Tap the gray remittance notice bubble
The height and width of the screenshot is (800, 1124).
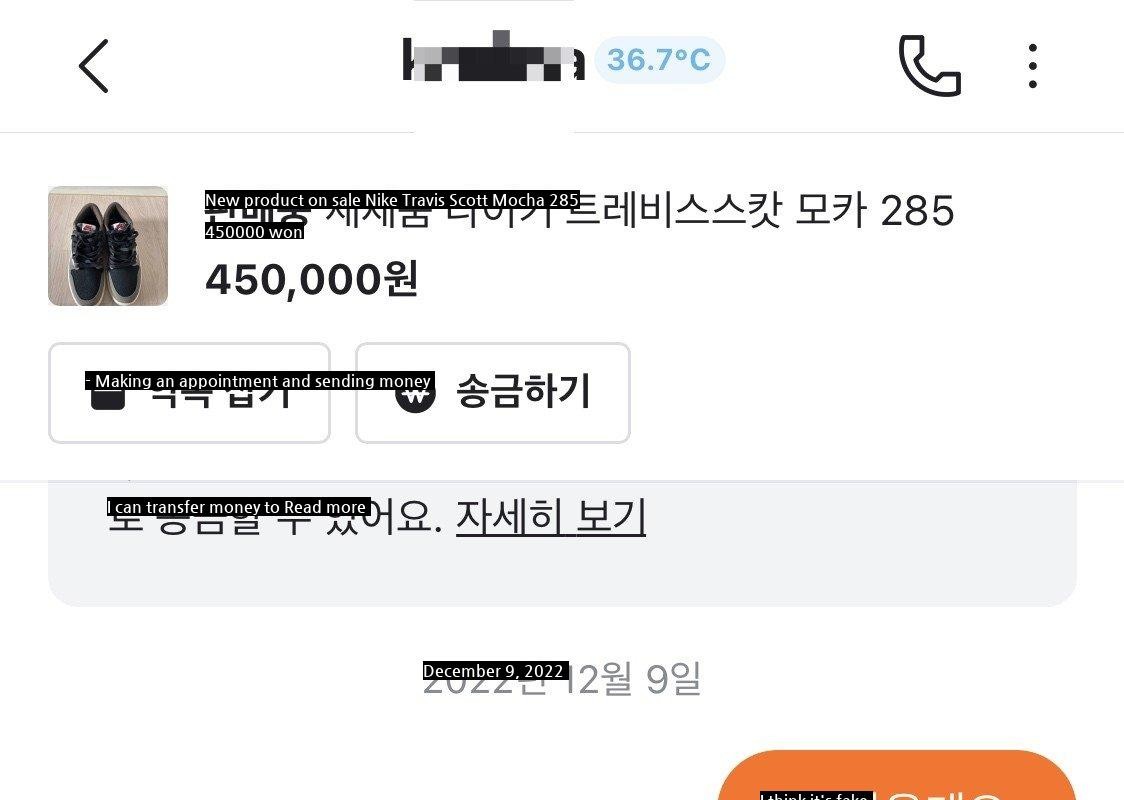[x=562, y=543]
